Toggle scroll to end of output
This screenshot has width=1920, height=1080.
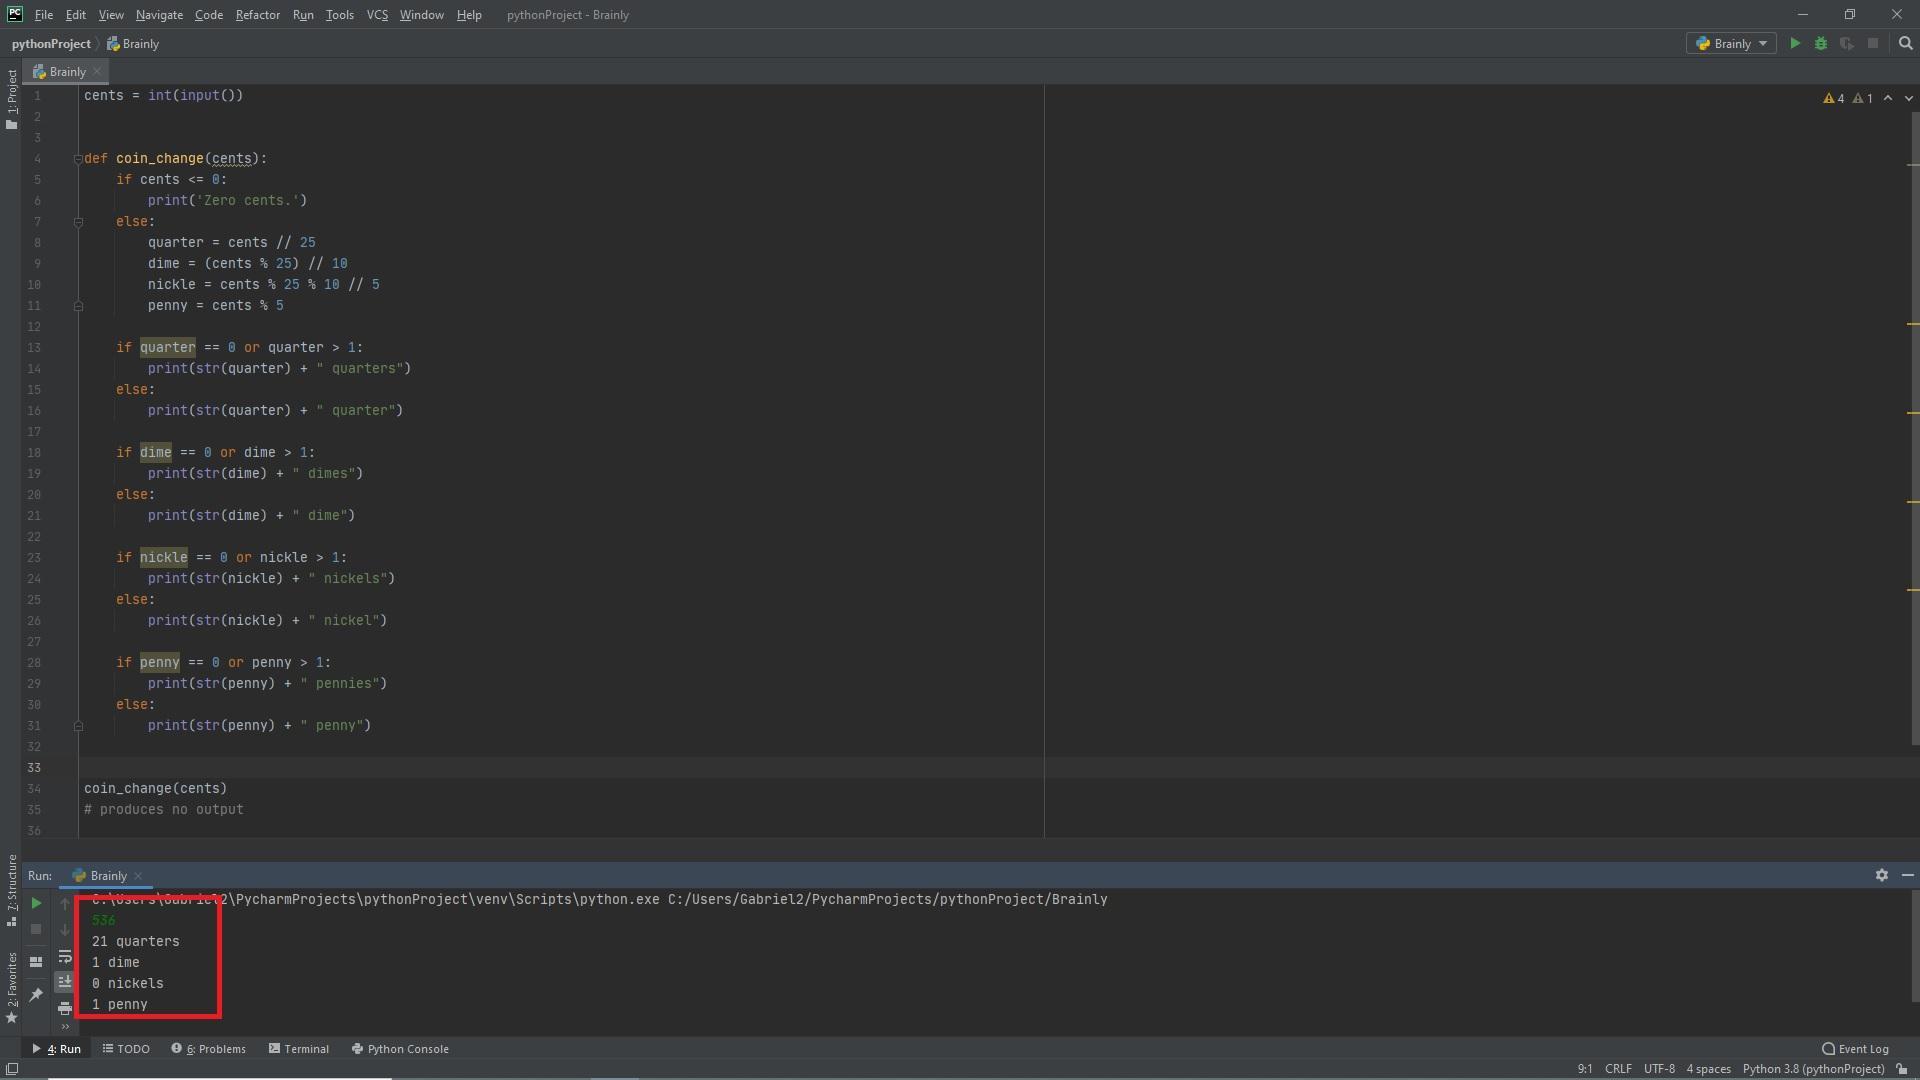[x=65, y=982]
